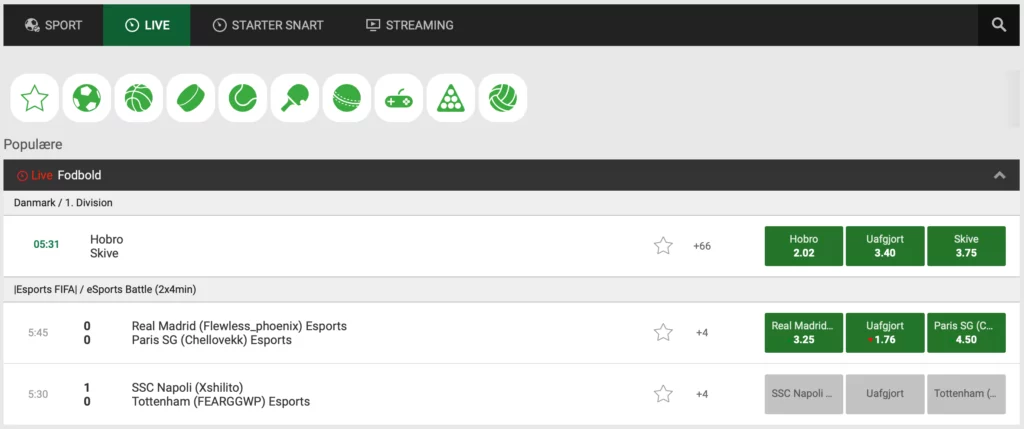Choose the volleyball sport icon

tap(503, 98)
